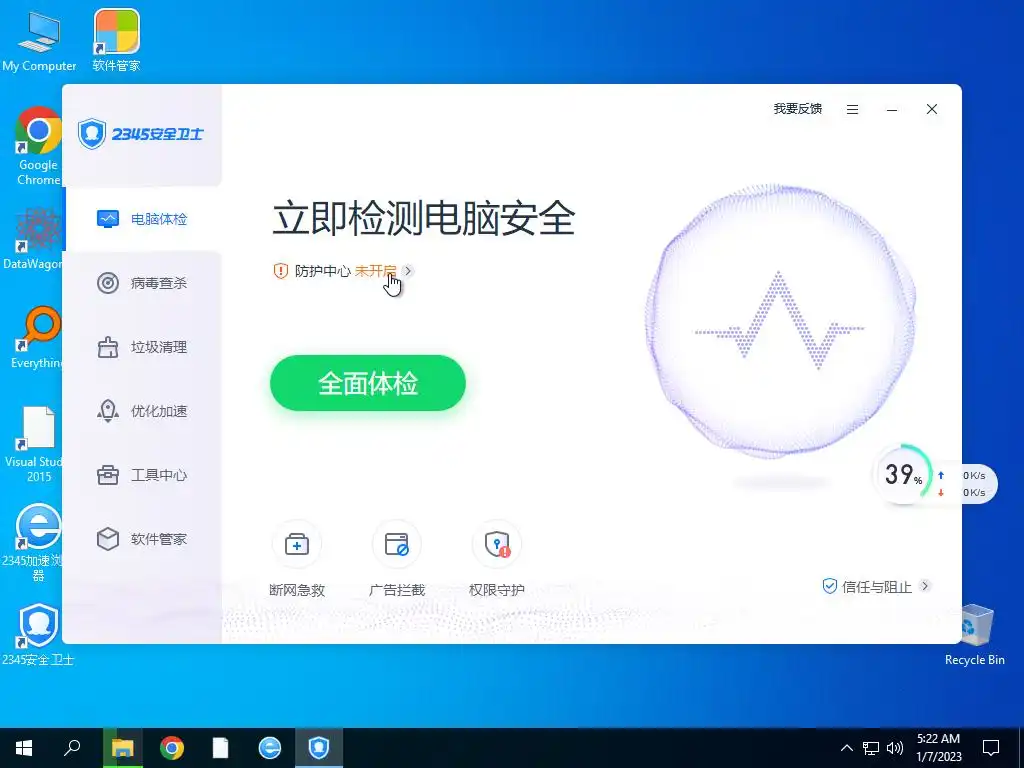Open the Recycle Bin
1024x768 pixels.
(x=974, y=635)
